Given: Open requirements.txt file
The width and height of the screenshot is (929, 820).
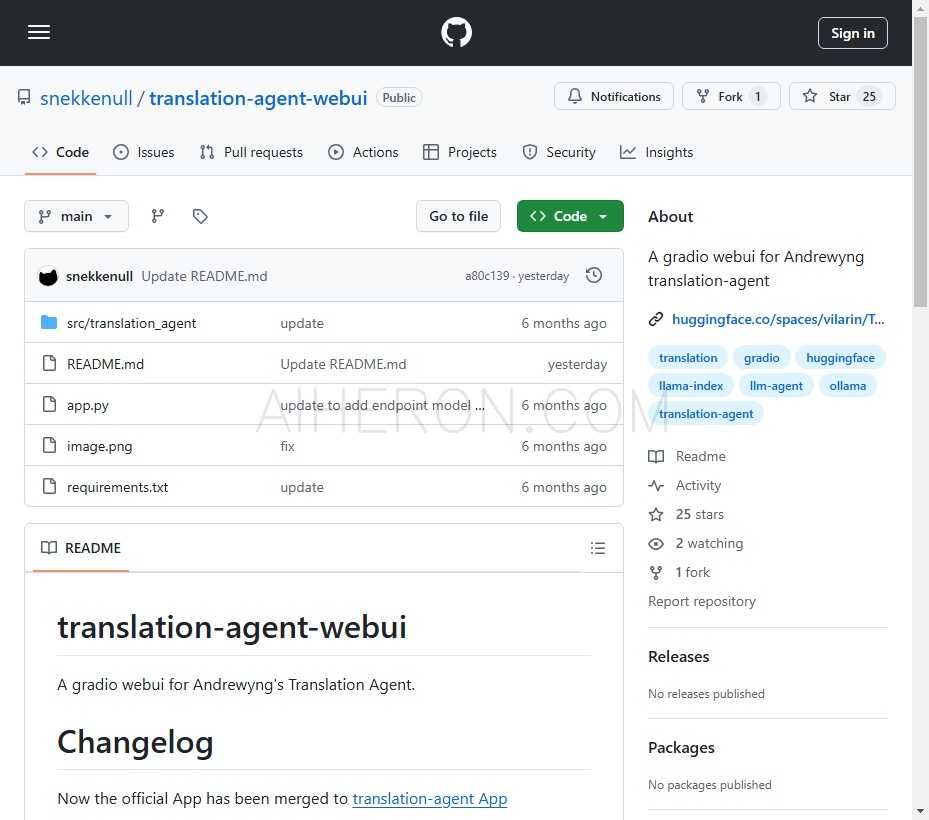Looking at the screenshot, I should [117, 487].
